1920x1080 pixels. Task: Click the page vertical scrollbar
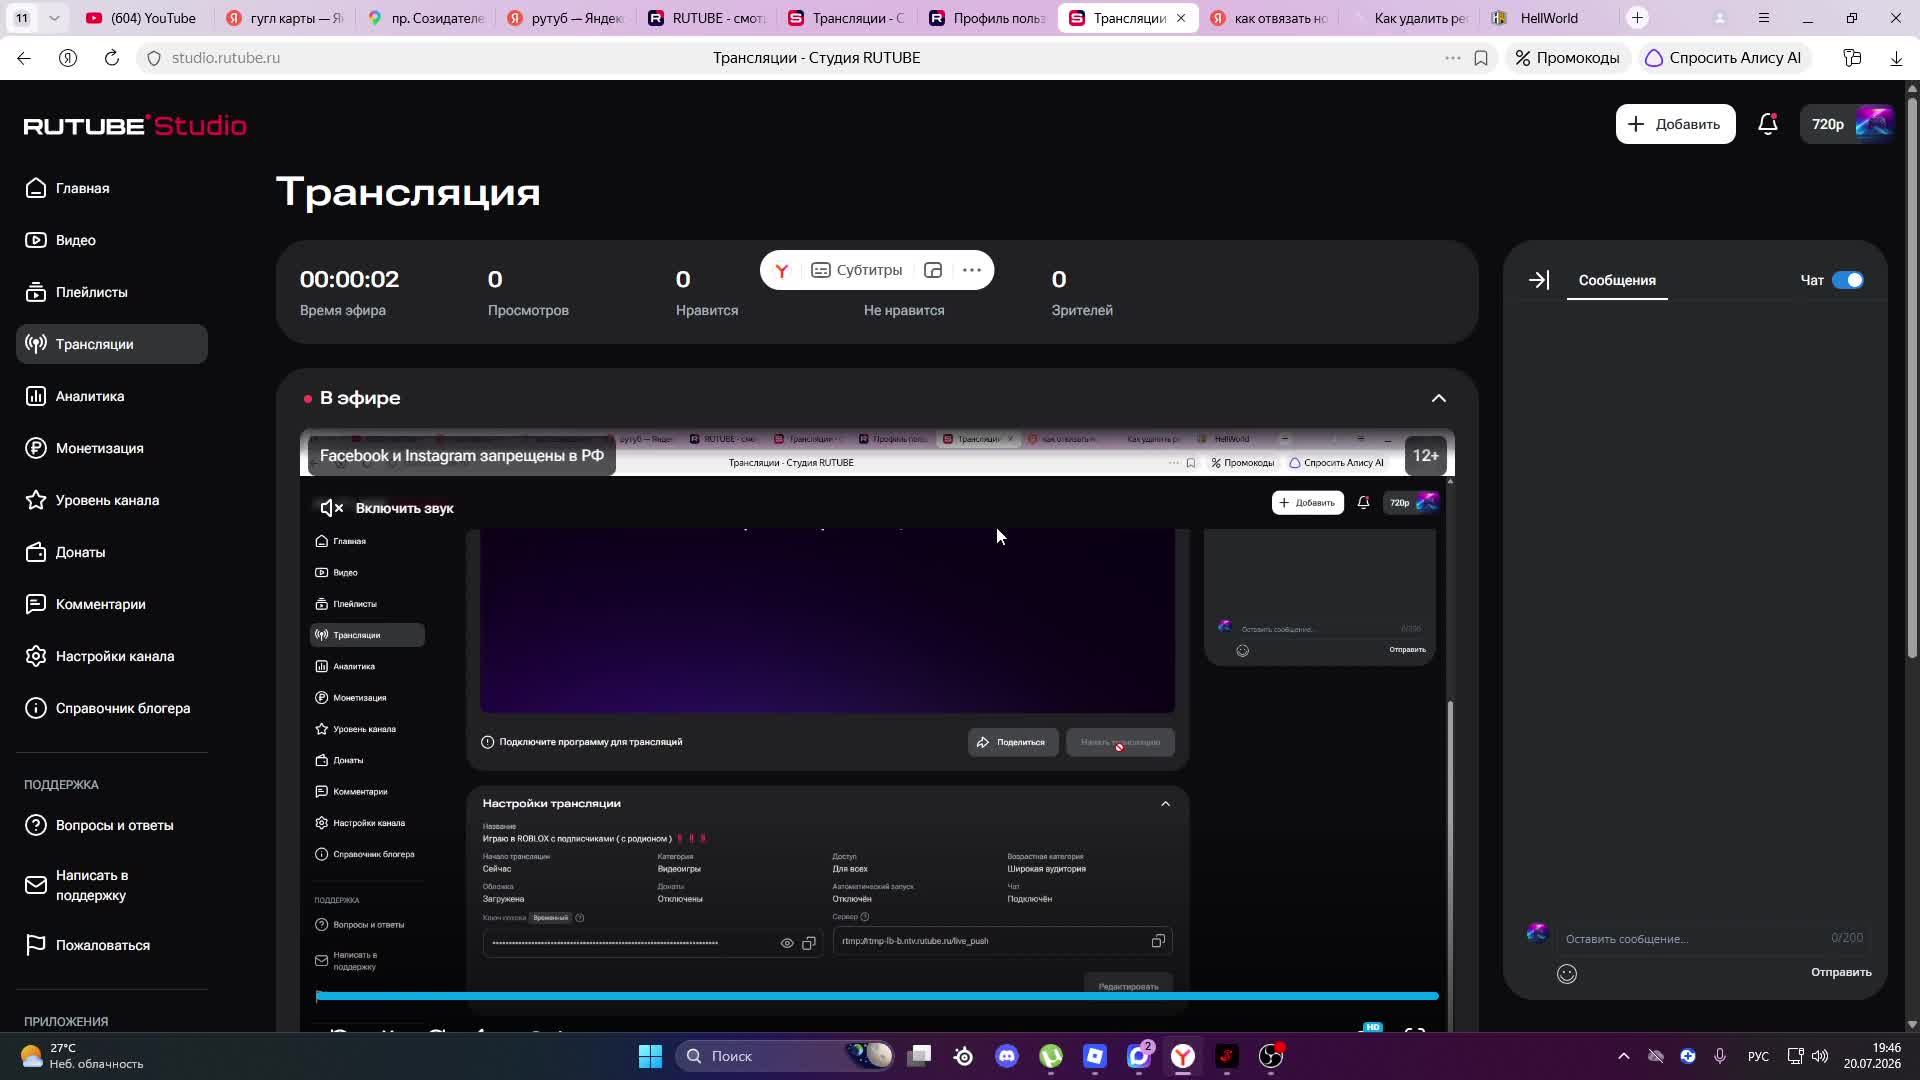pos(1912,380)
